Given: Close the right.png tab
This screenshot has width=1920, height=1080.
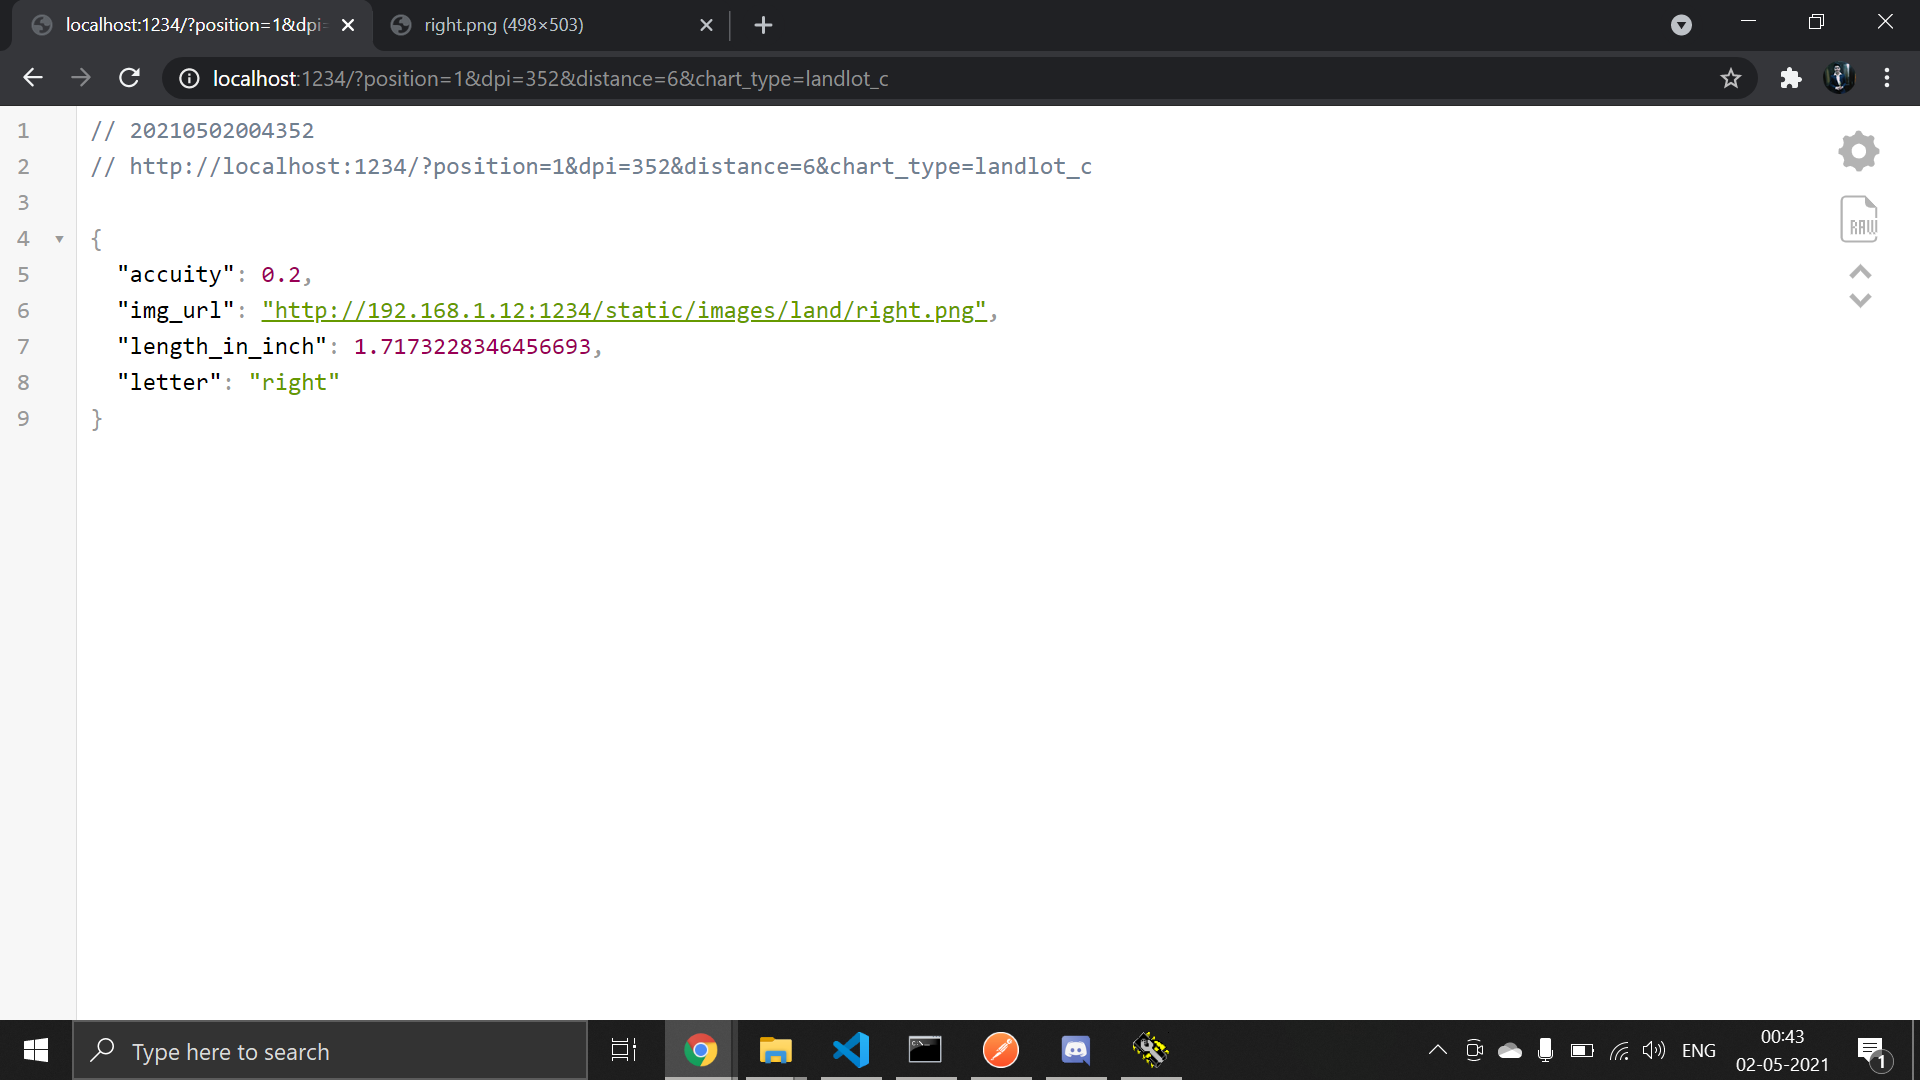Looking at the screenshot, I should 706,25.
